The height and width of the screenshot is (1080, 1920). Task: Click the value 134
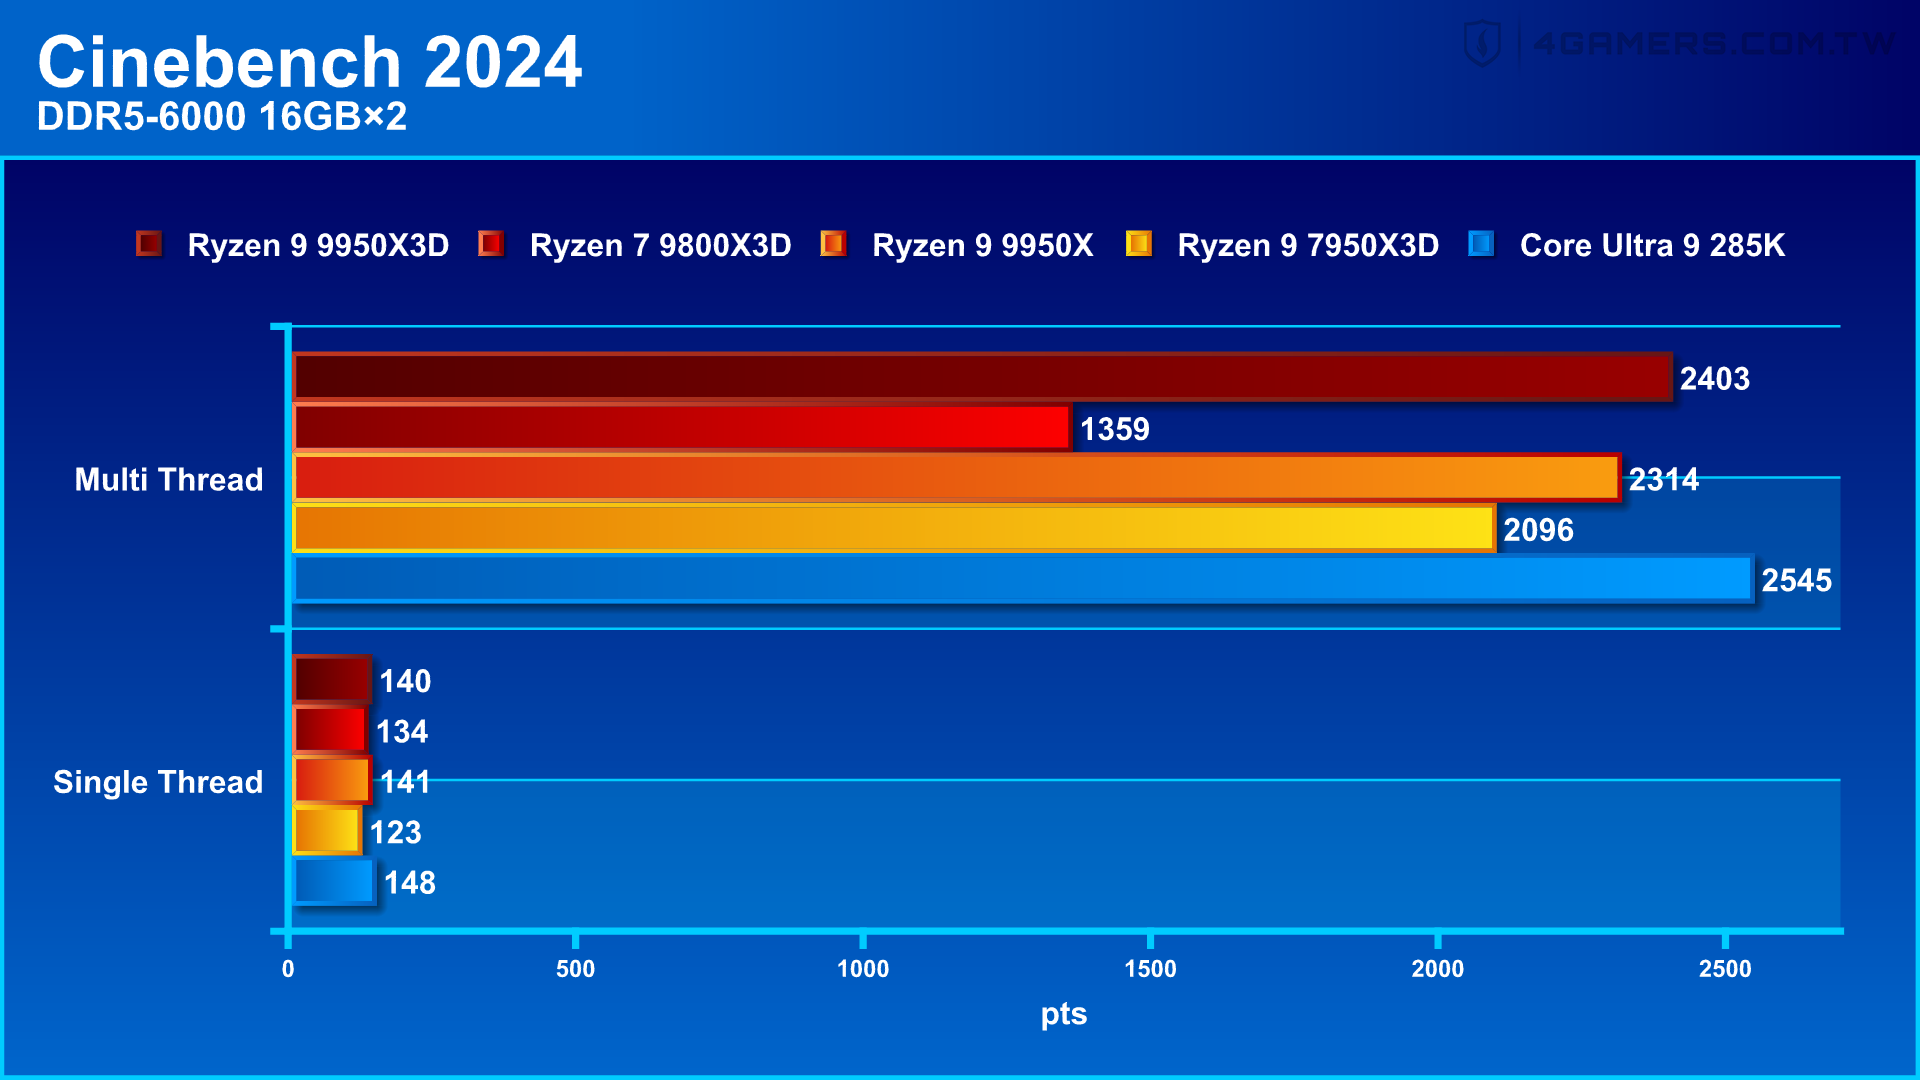click(x=402, y=732)
